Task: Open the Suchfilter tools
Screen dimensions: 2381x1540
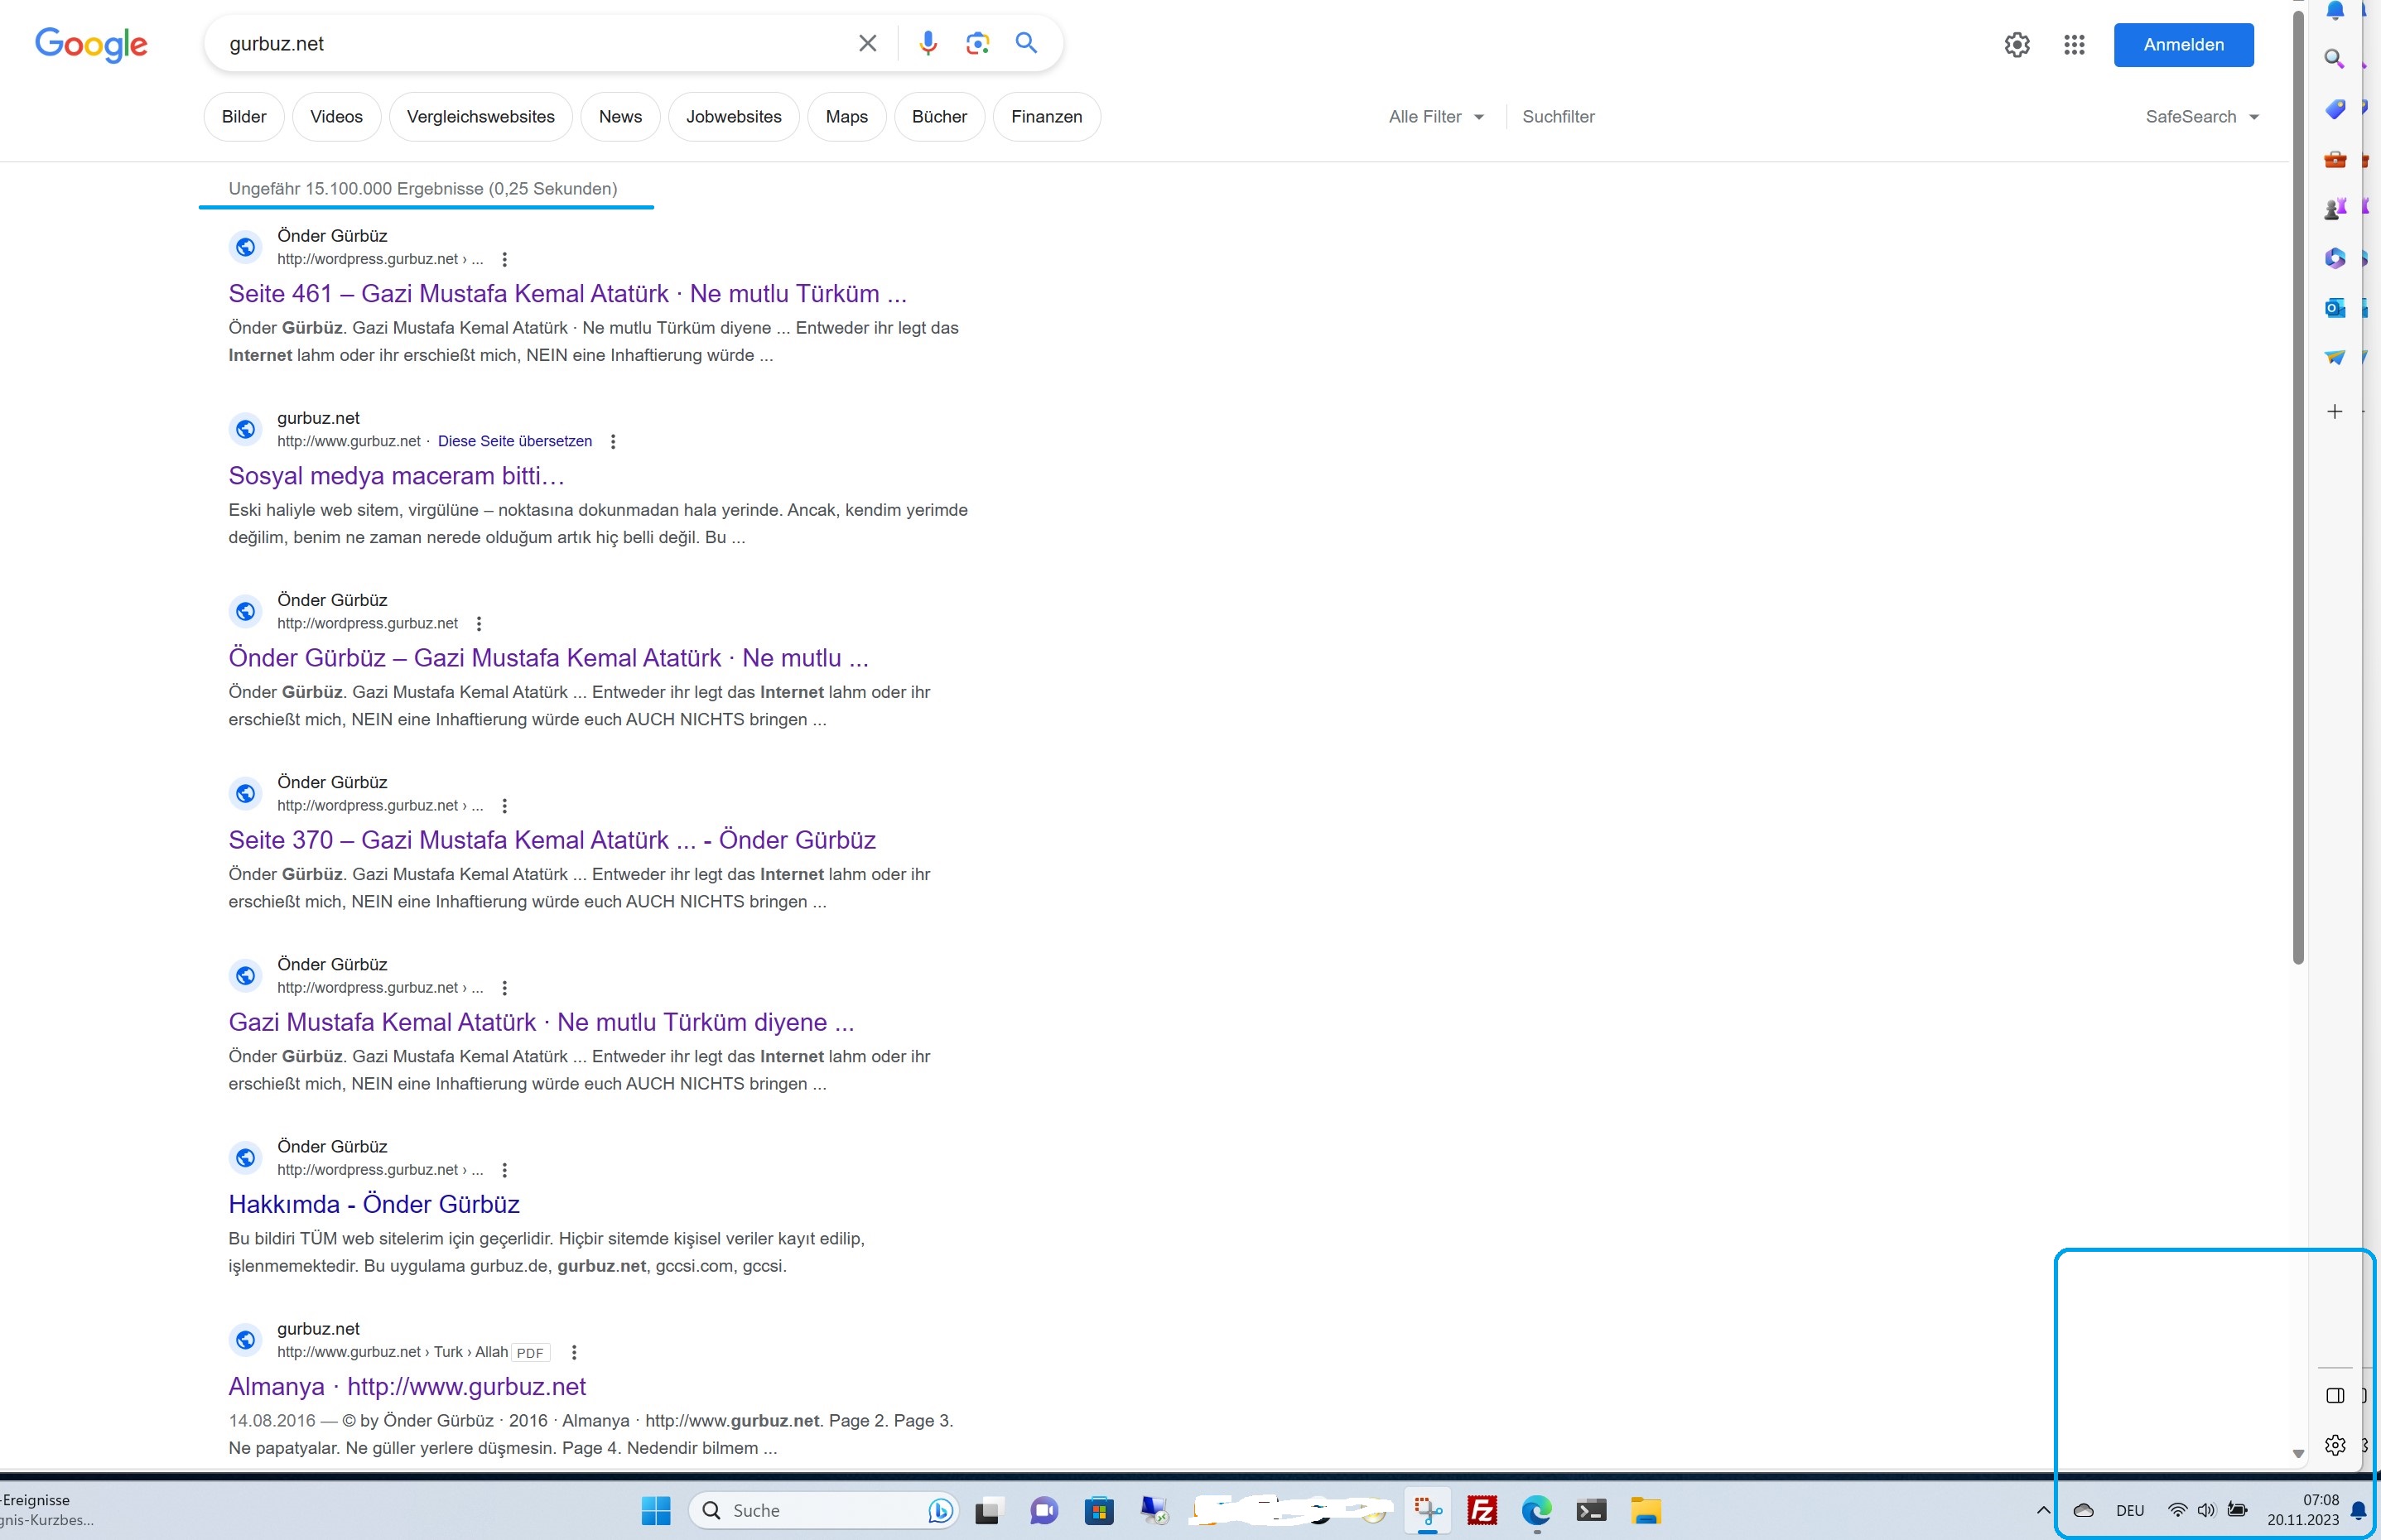Action: click(1558, 117)
